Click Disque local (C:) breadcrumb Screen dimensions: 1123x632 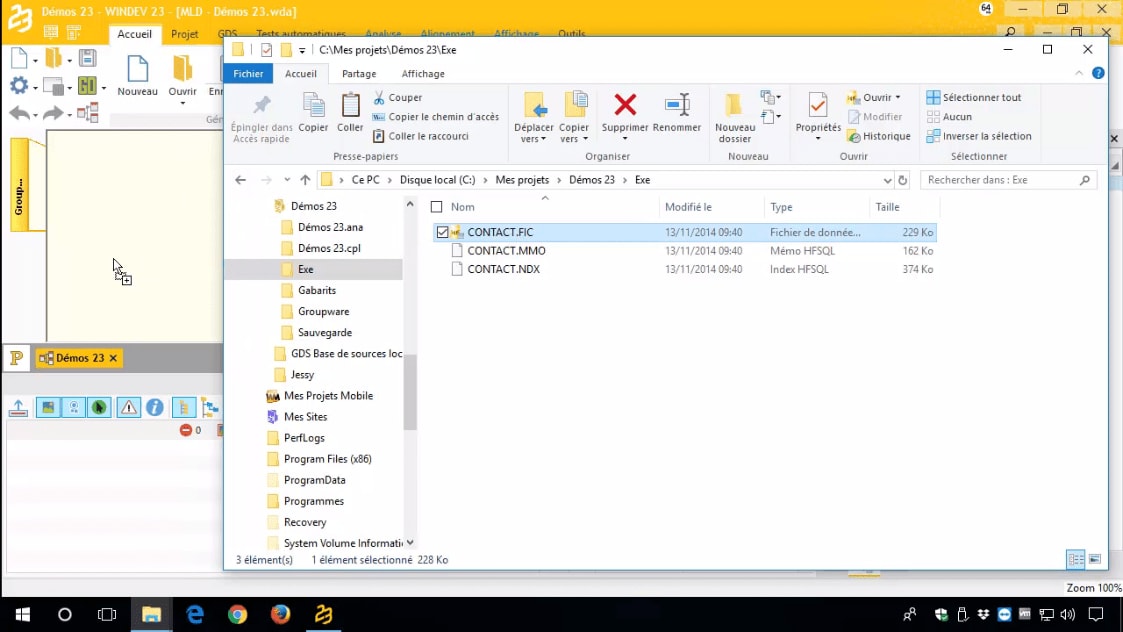click(x=437, y=180)
